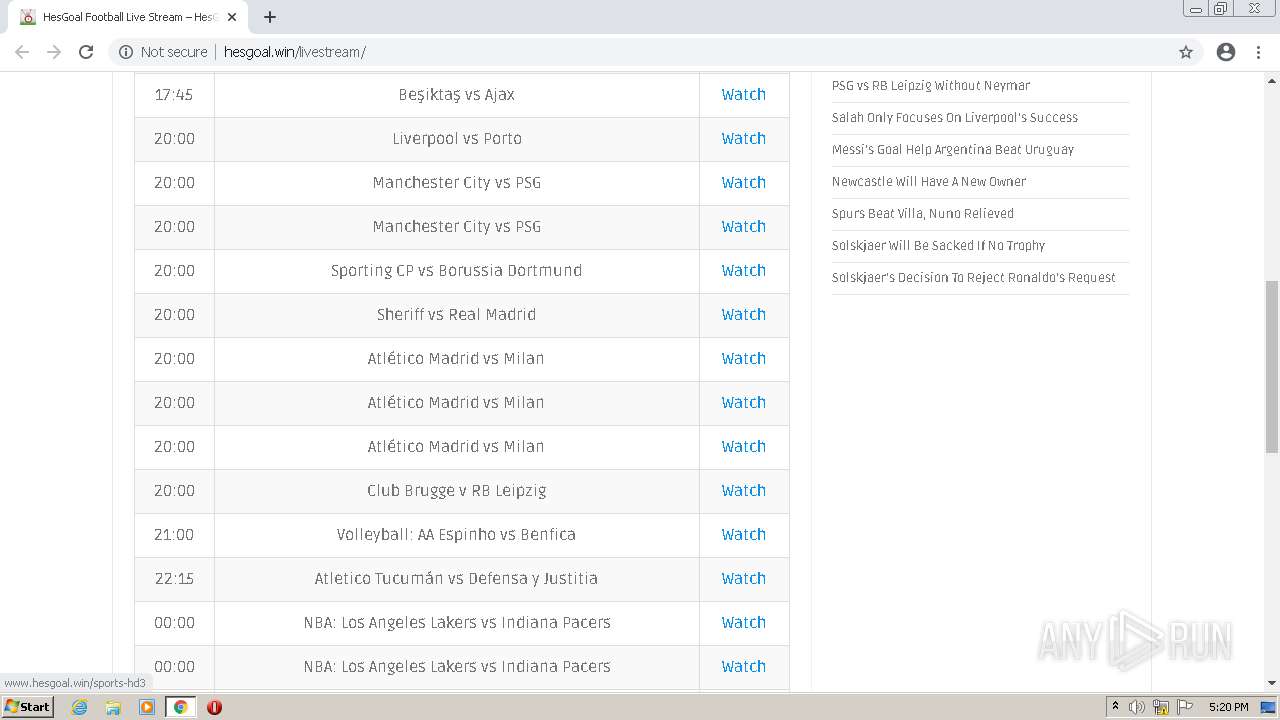Click the Liverpool vs Porto match name

[x=457, y=139]
